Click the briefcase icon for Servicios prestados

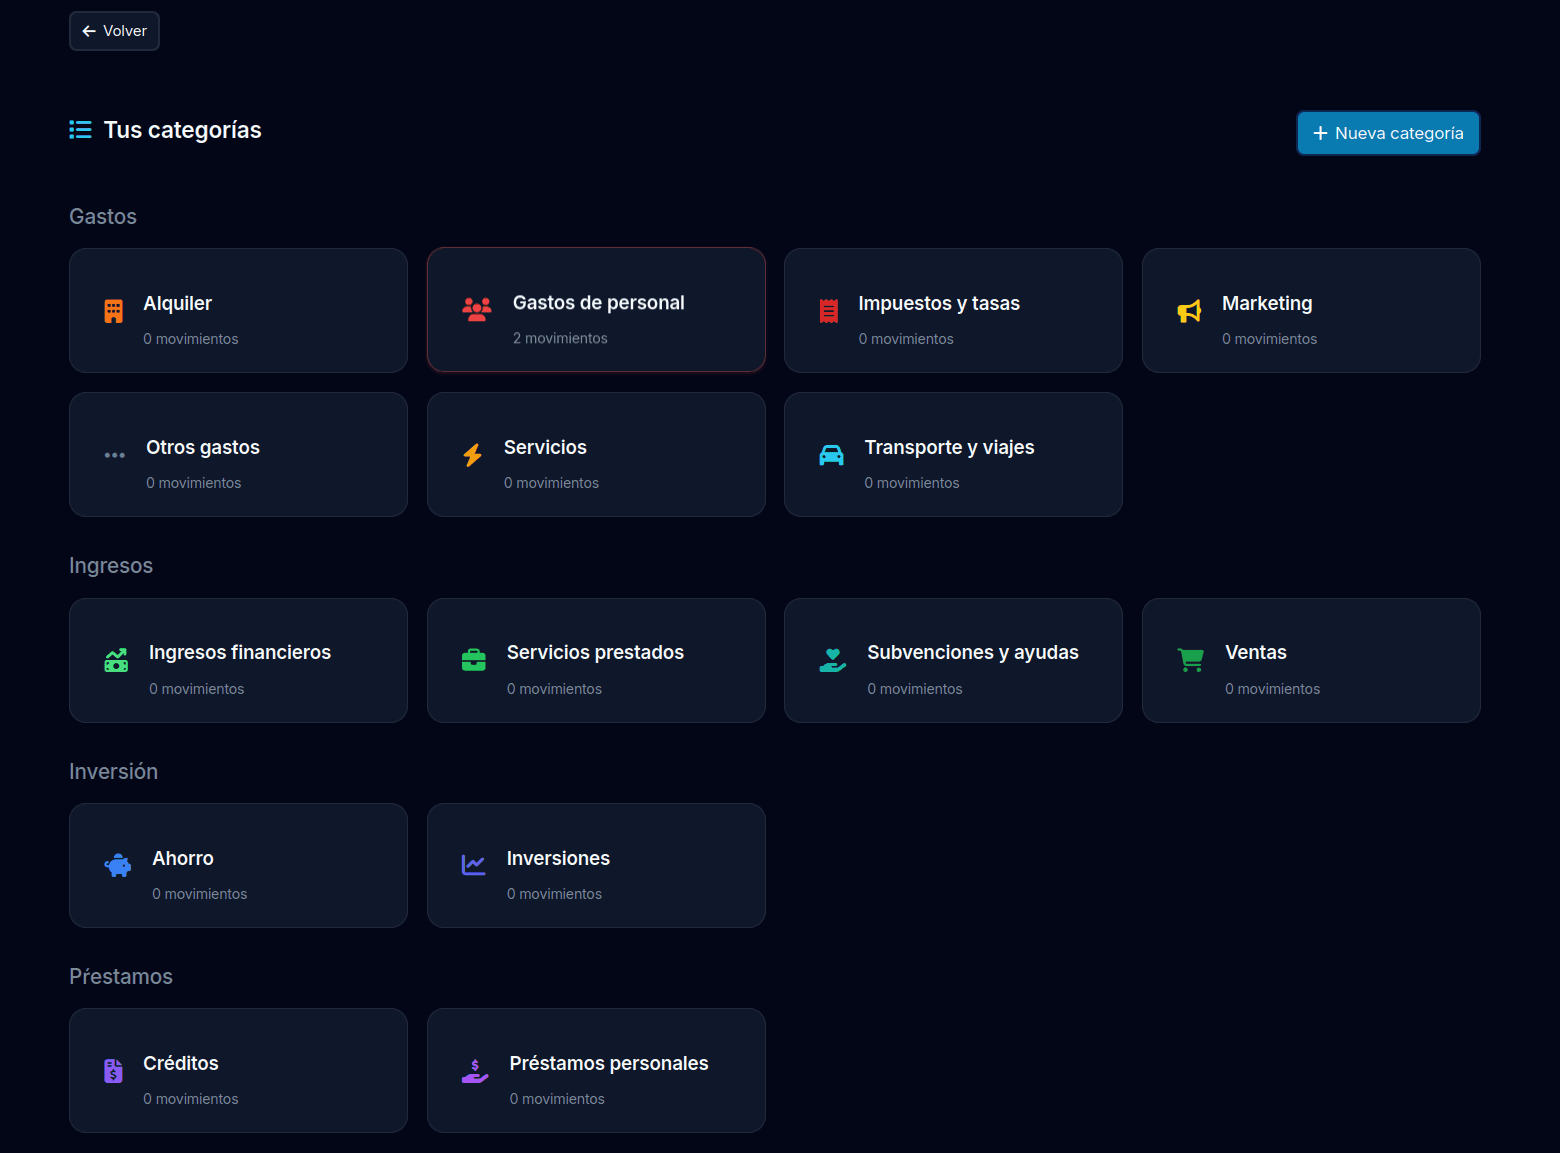point(474,660)
